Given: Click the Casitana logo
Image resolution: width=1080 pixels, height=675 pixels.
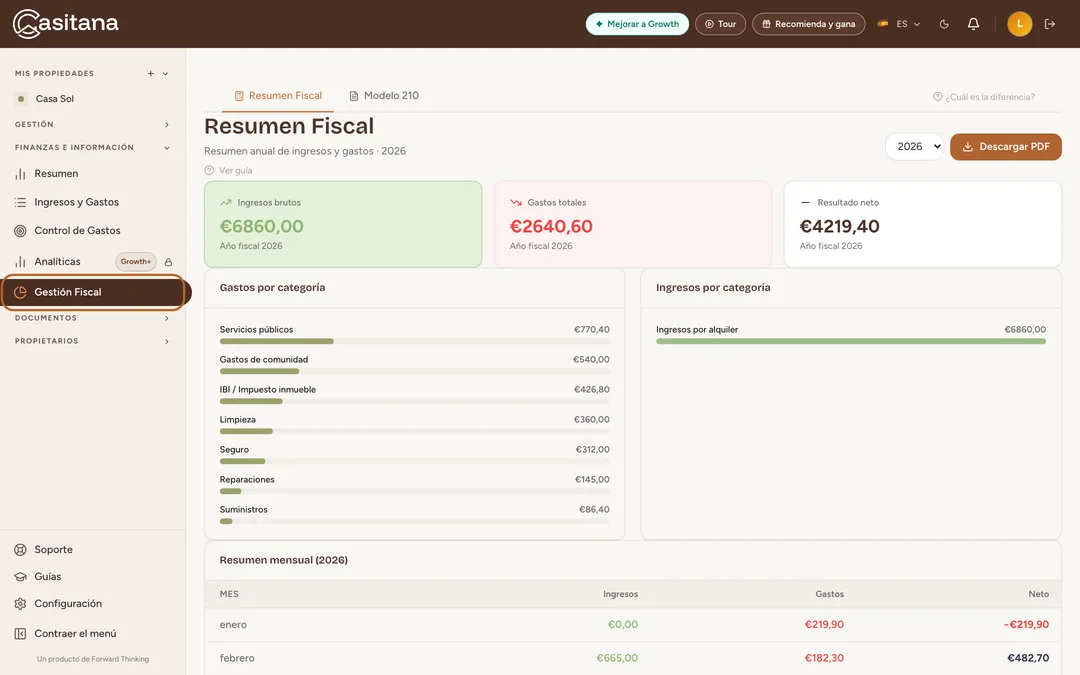Looking at the screenshot, I should point(66,23).
